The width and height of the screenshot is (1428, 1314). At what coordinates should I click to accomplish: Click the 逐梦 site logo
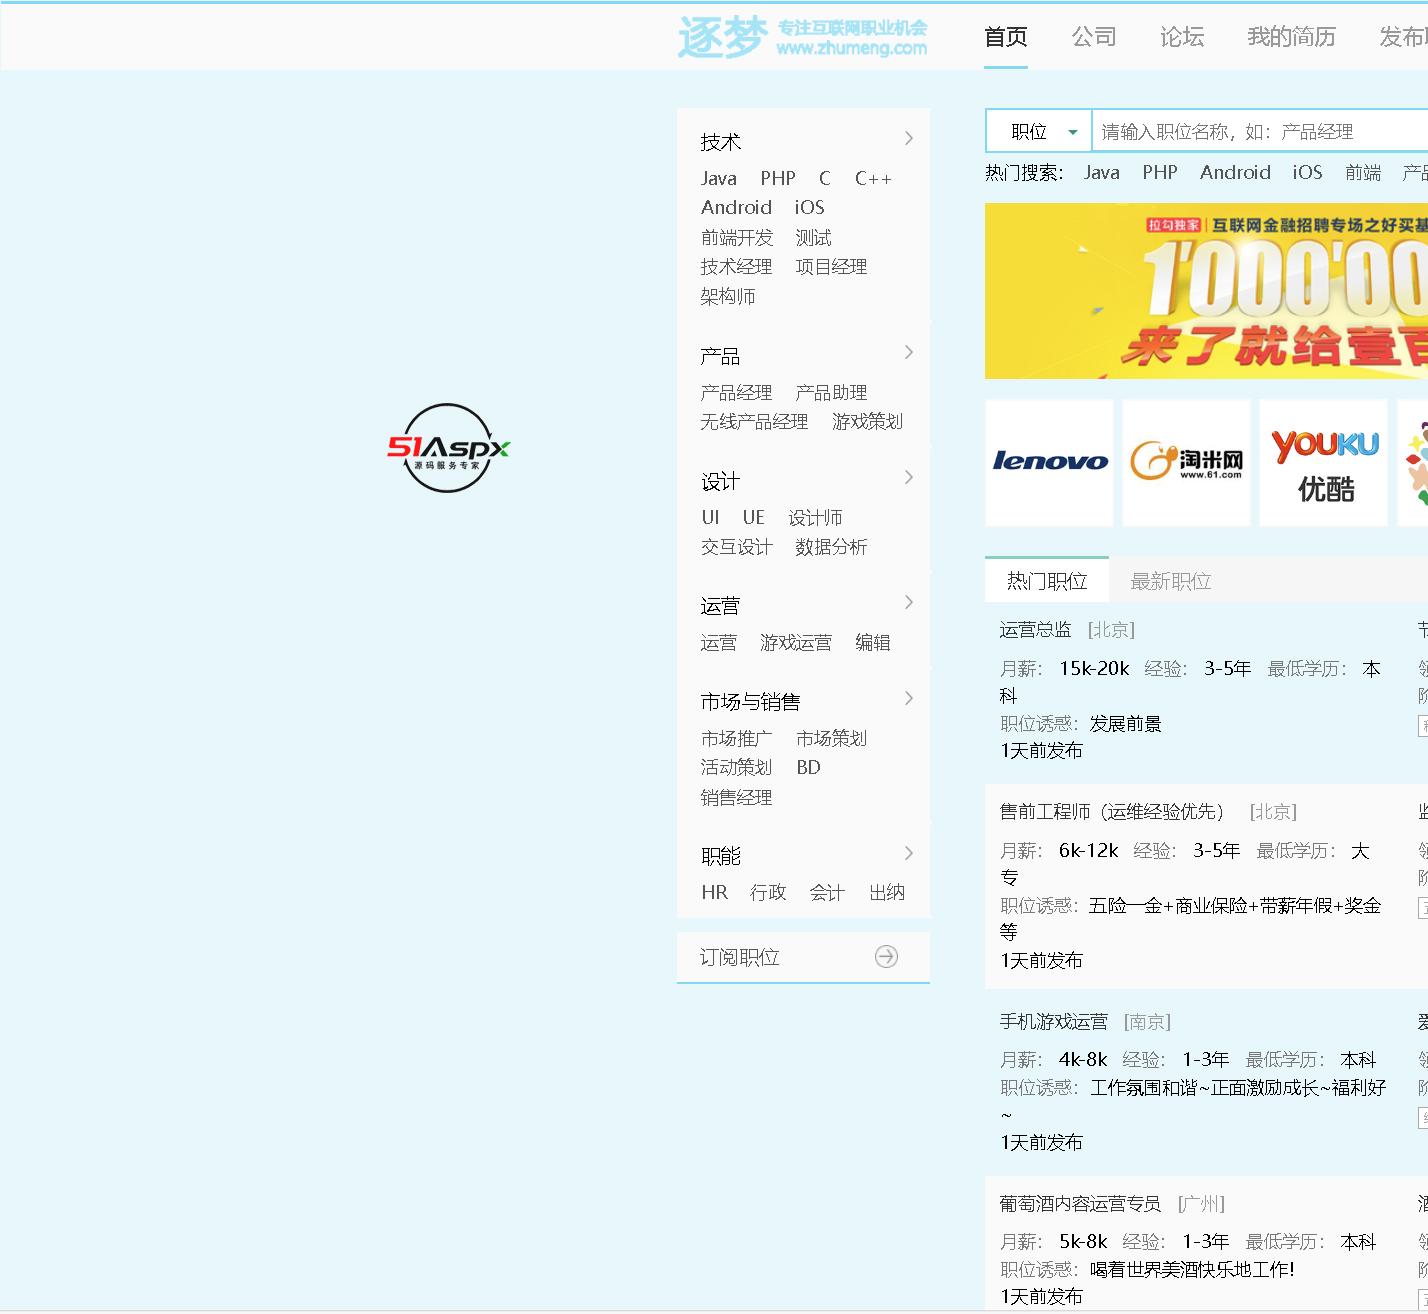802,37
